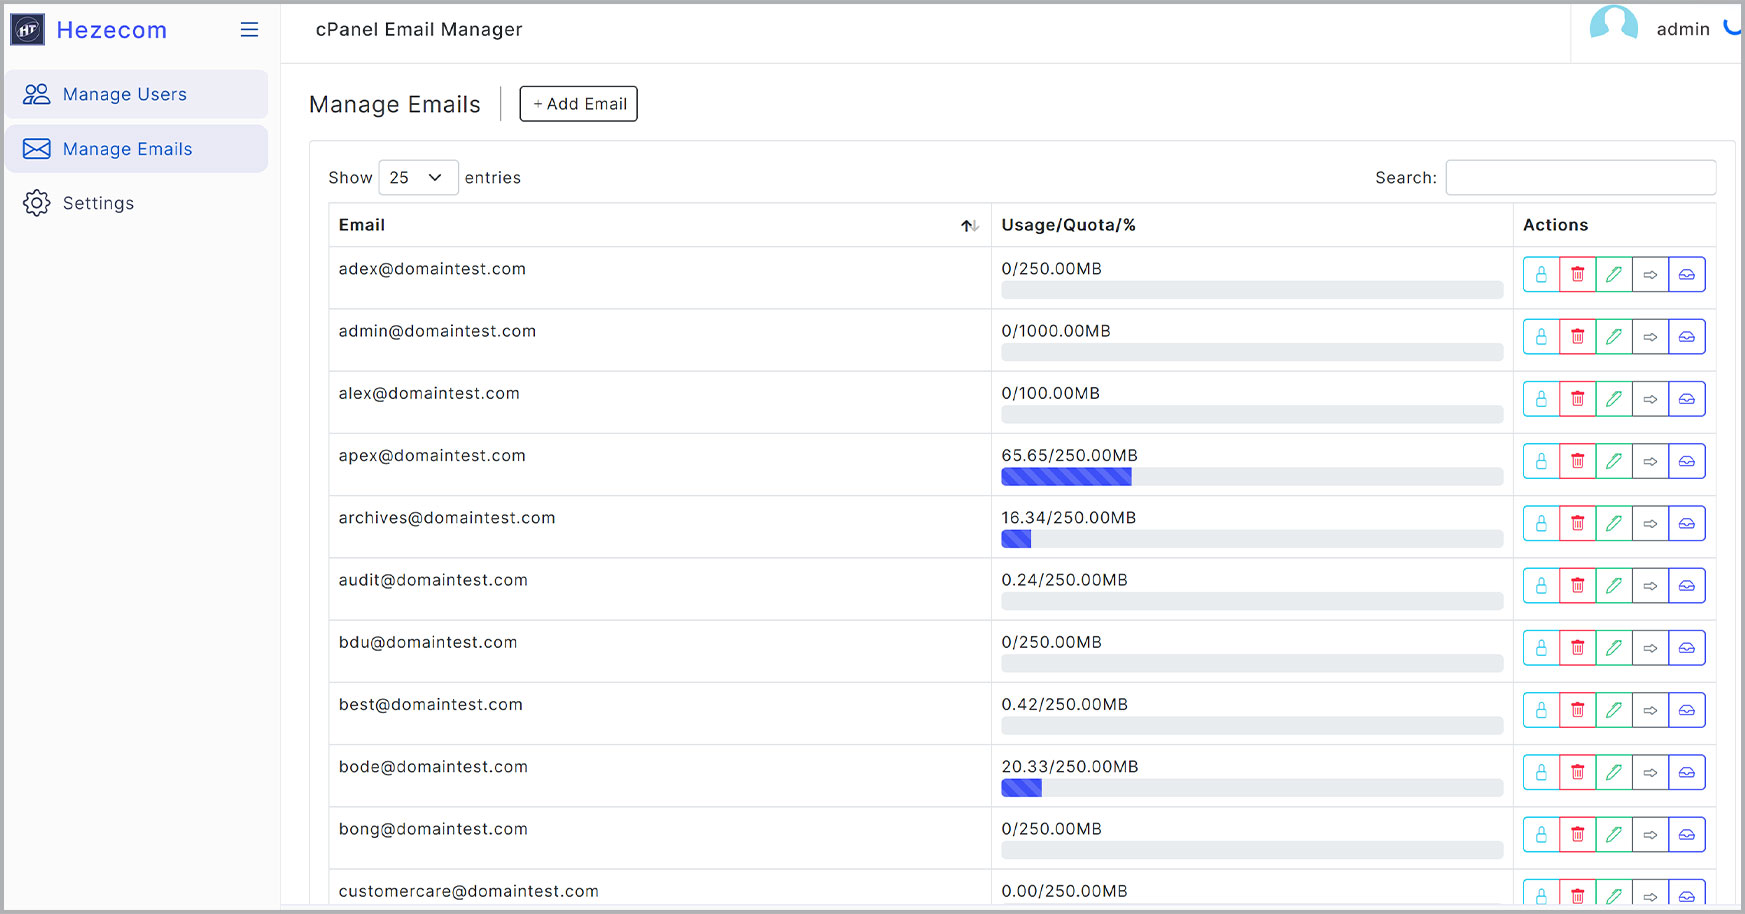The height and width of the screenshot is (914, 1745).
Task: Edit adex@domaintest.com using the pen icon
Action: [1614, 275]
